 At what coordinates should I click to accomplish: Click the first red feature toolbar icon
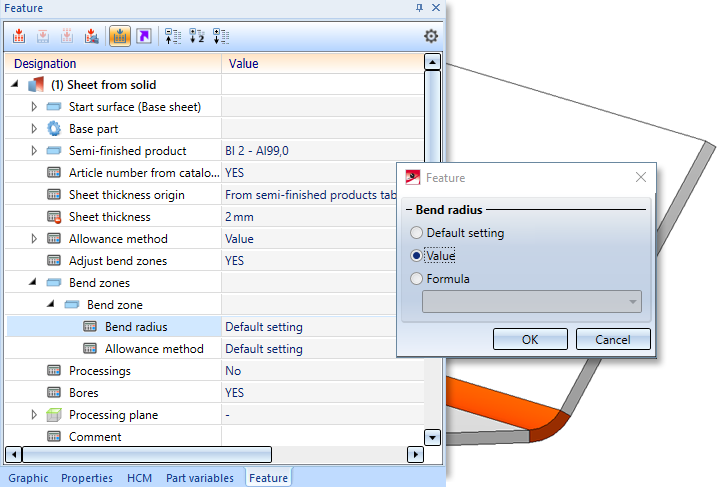tap(19, 36)
